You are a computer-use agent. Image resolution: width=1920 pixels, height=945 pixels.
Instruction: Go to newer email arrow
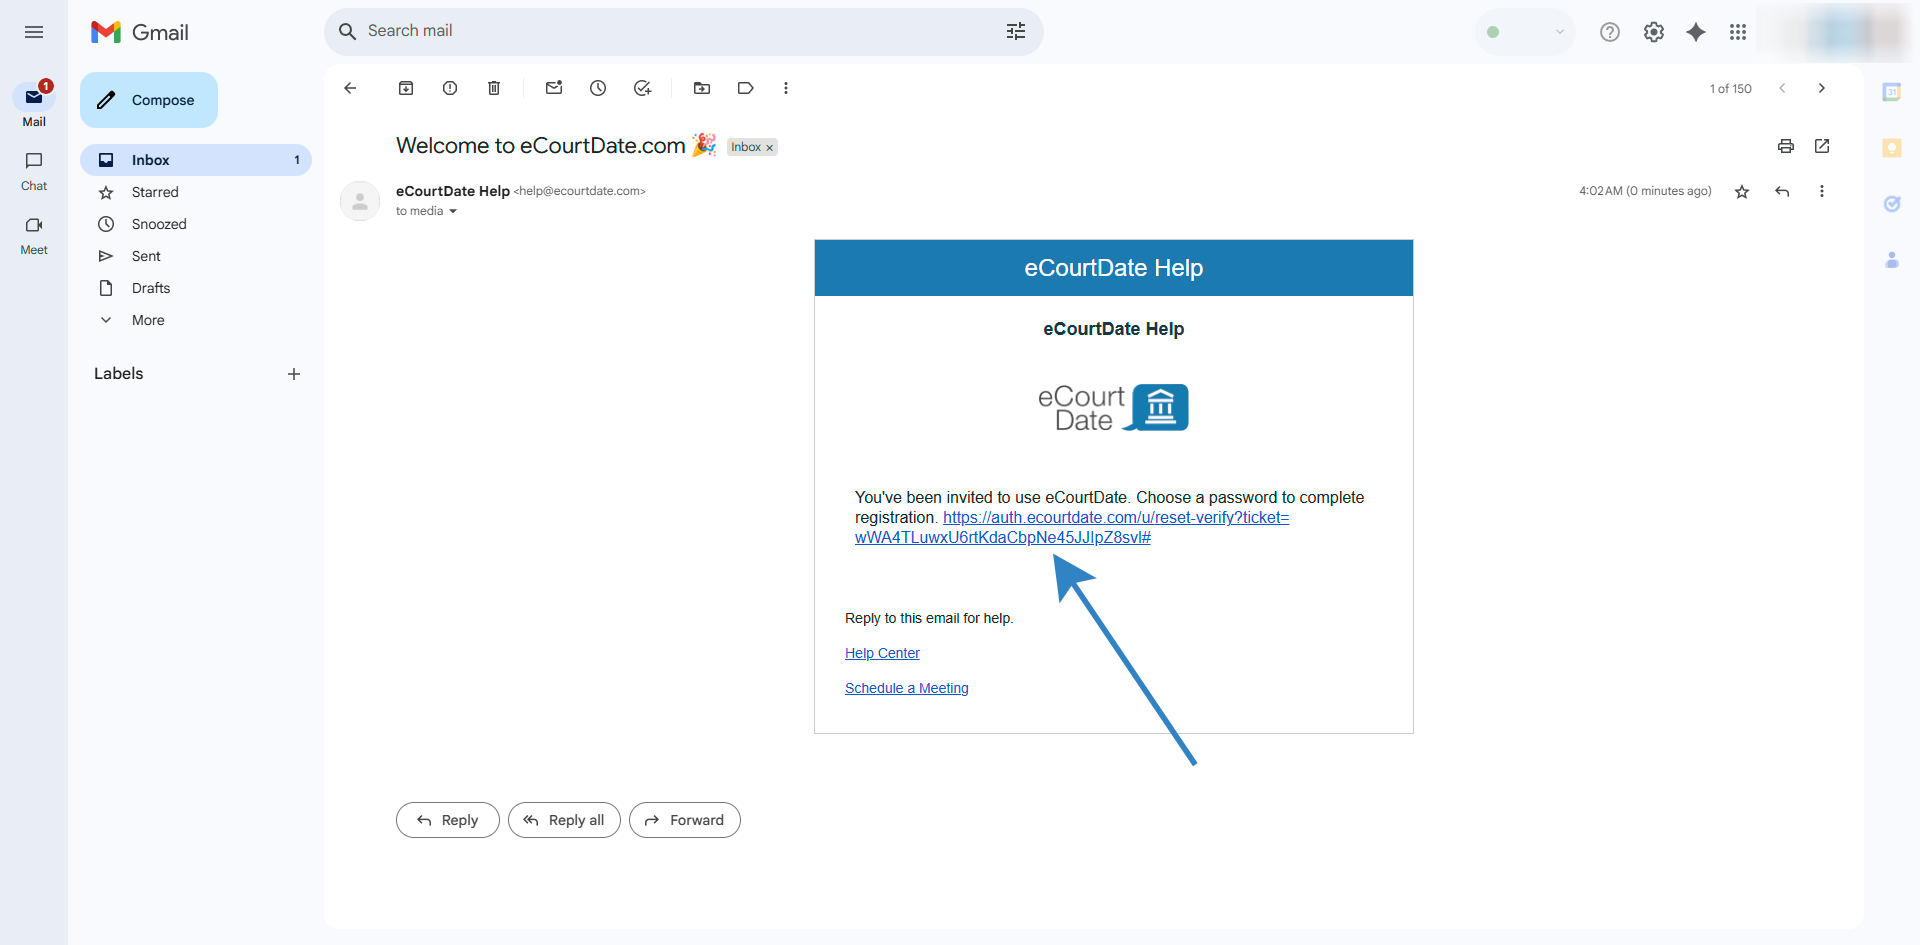1782,88
